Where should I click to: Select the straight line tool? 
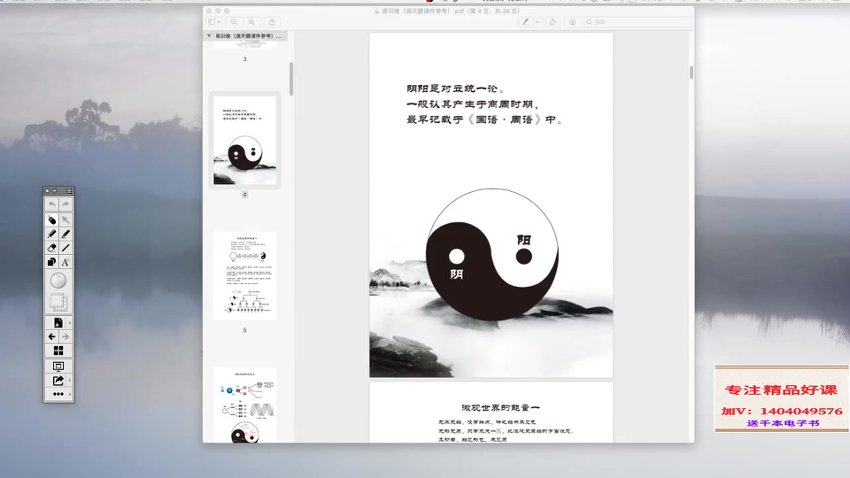click(x=66, y=248)
